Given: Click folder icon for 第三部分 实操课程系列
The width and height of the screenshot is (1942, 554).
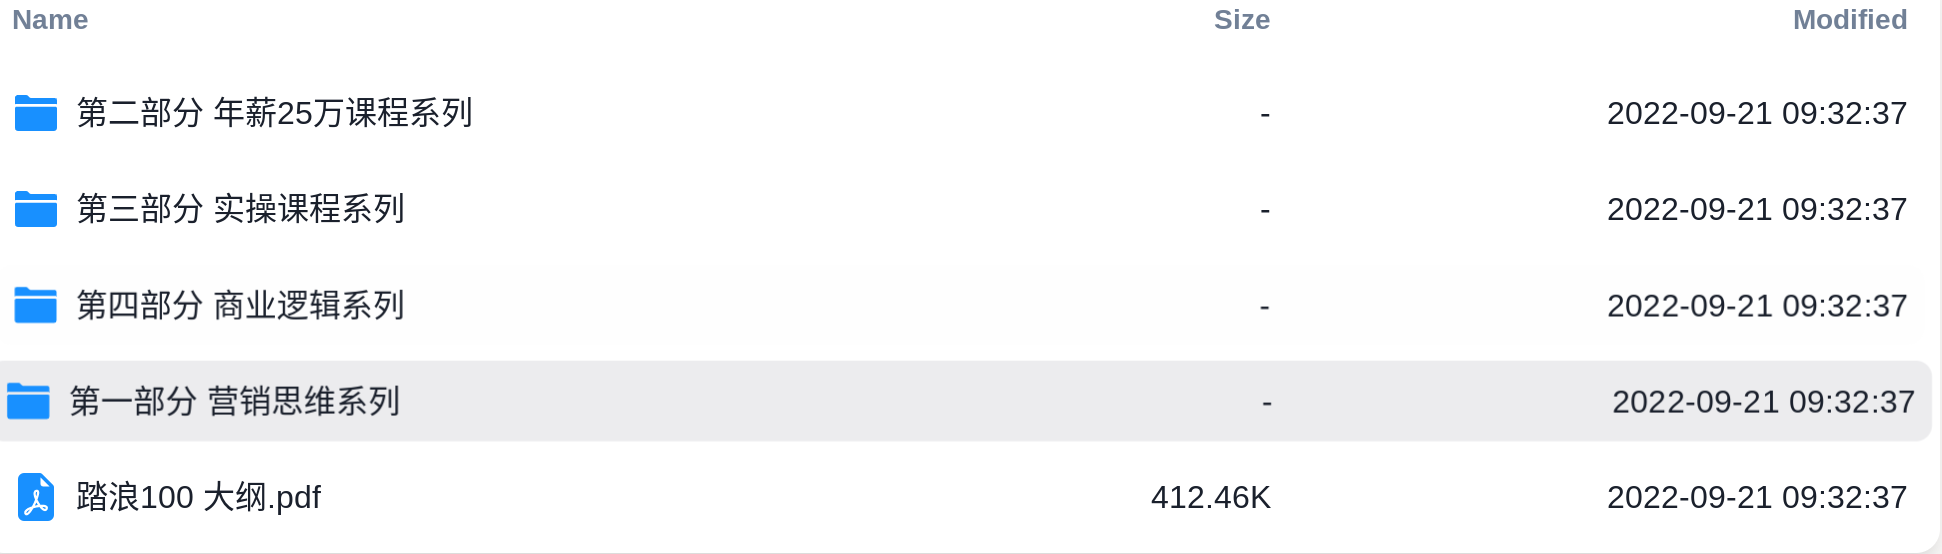Looking at the screenshot, I should [36, 209].
